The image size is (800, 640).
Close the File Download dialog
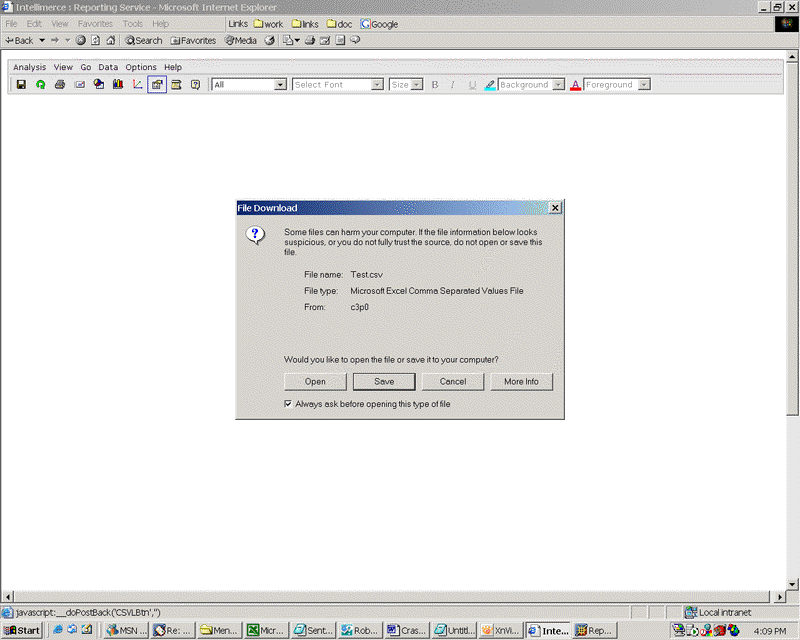click(555, 208)
